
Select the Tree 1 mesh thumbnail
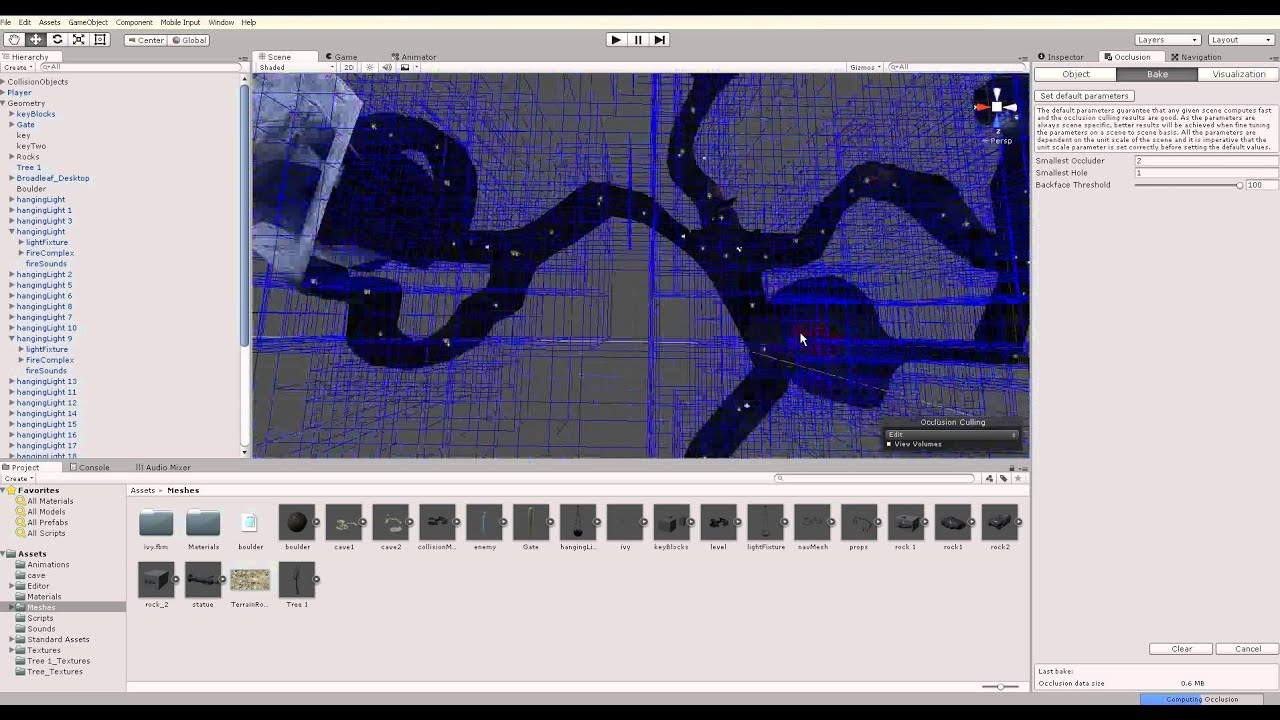(x=297, y=580)
